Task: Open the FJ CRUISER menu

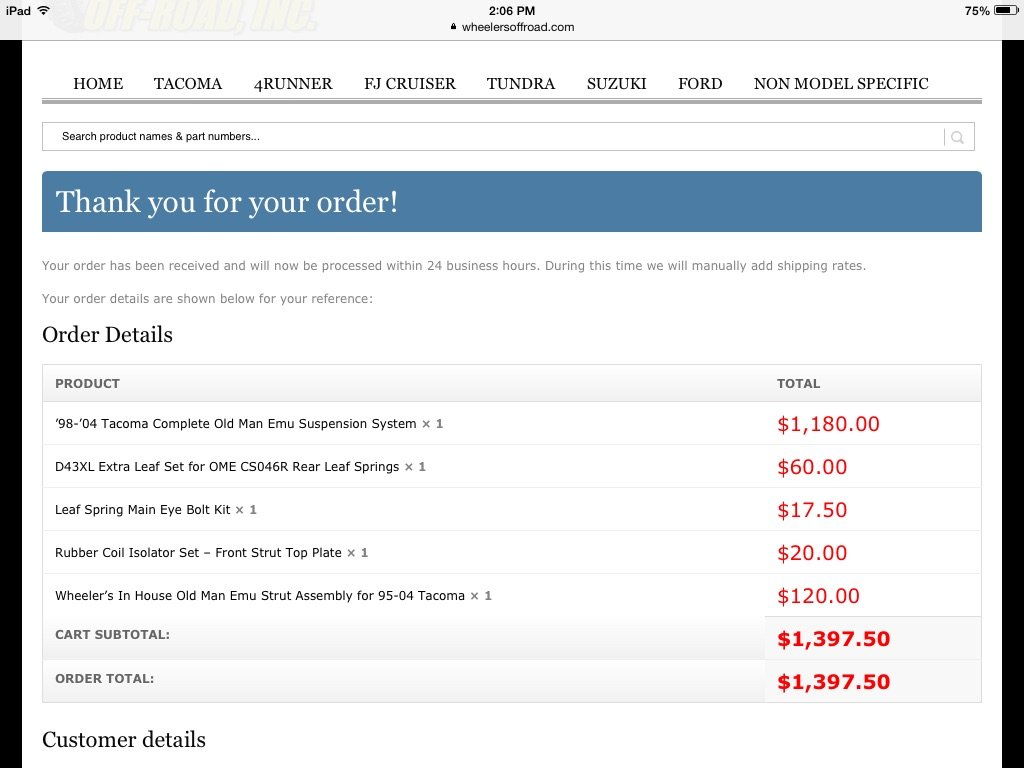Action: 409,84
